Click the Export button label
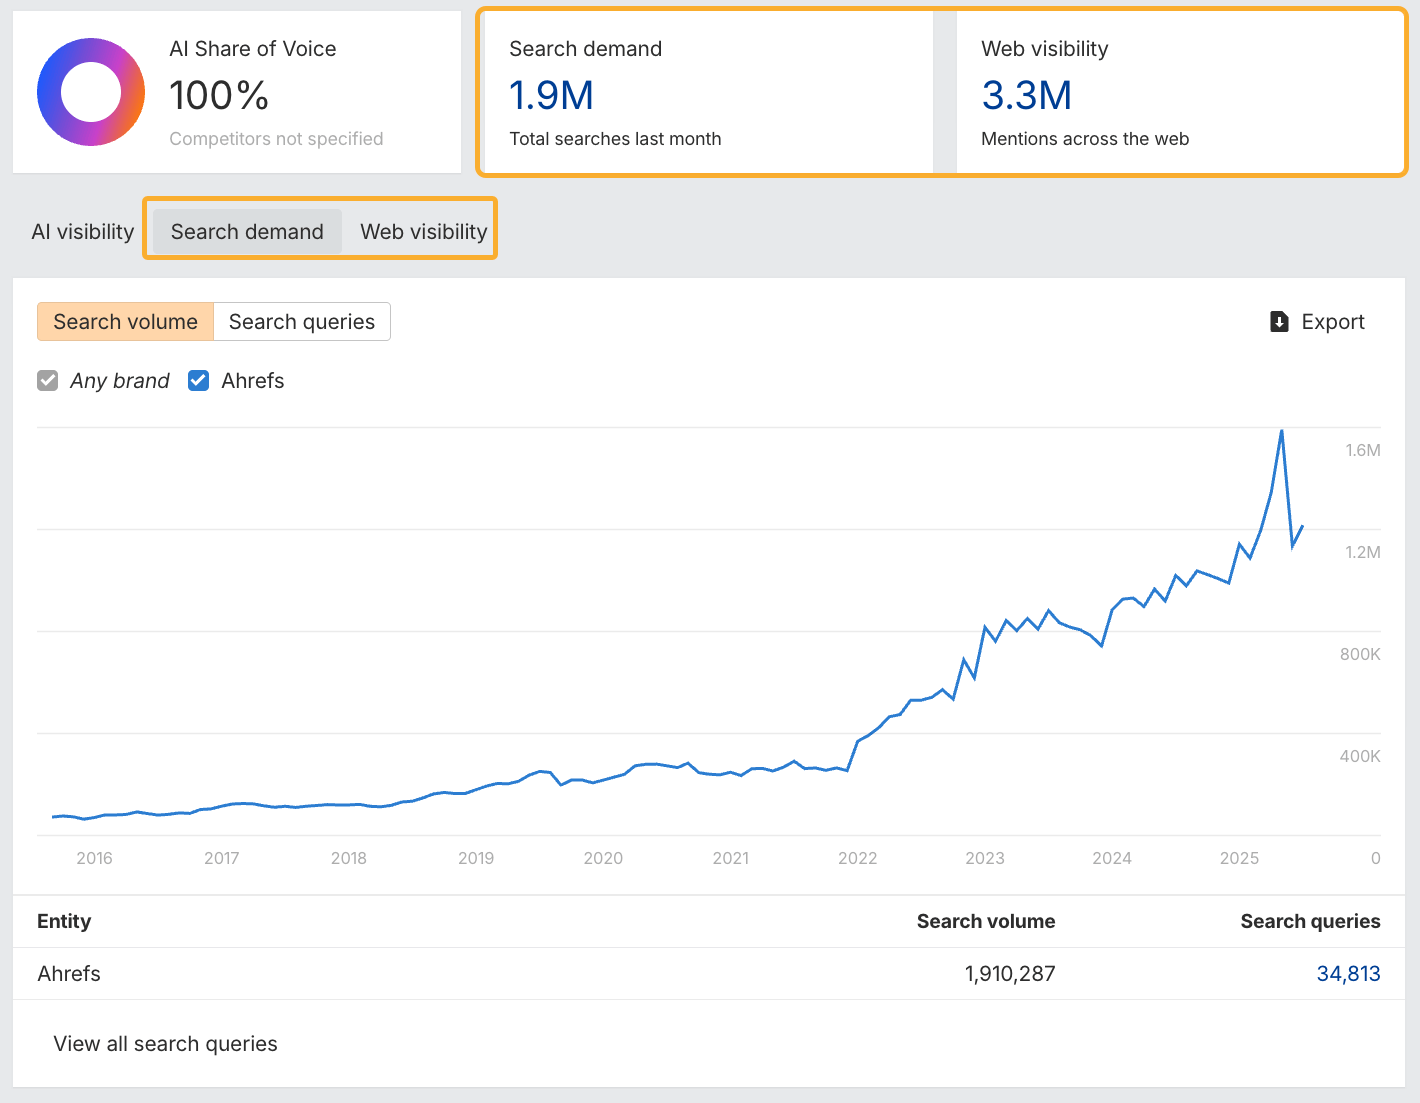 1332,322
